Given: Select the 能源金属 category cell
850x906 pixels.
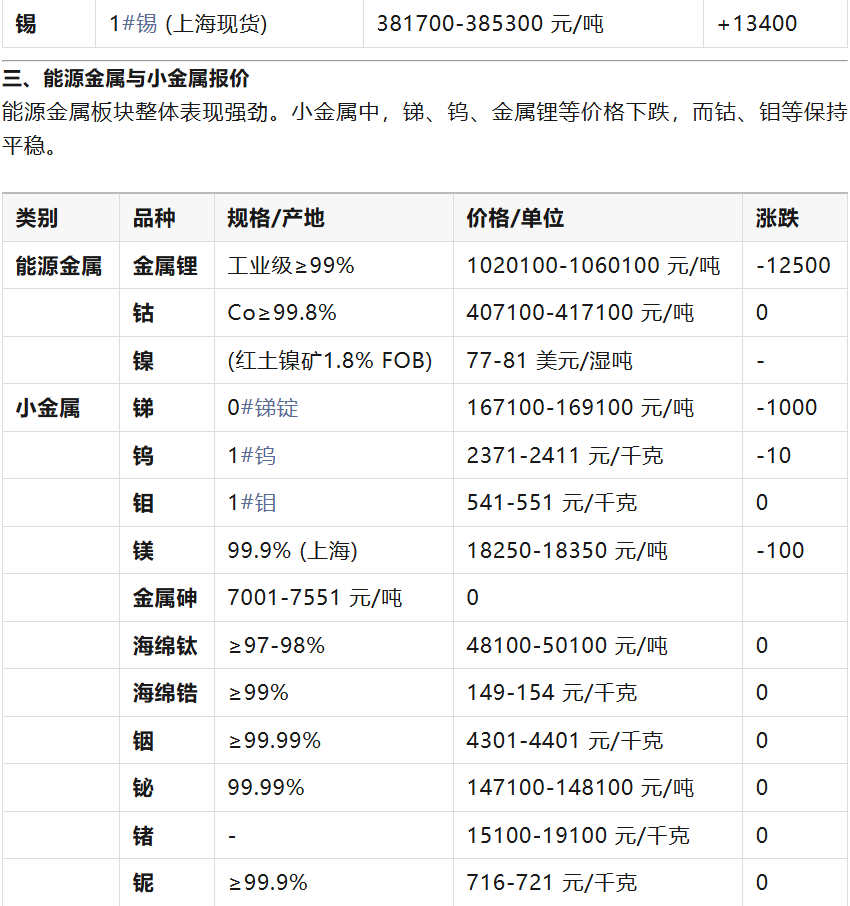Looking at the screenshot, I should tap(59, 266).
